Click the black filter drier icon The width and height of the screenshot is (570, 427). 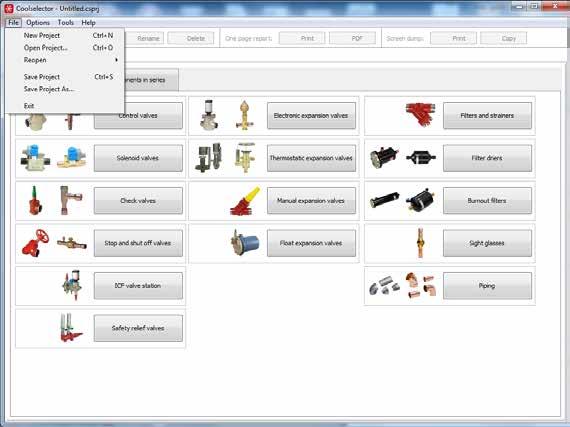point(385,158)
